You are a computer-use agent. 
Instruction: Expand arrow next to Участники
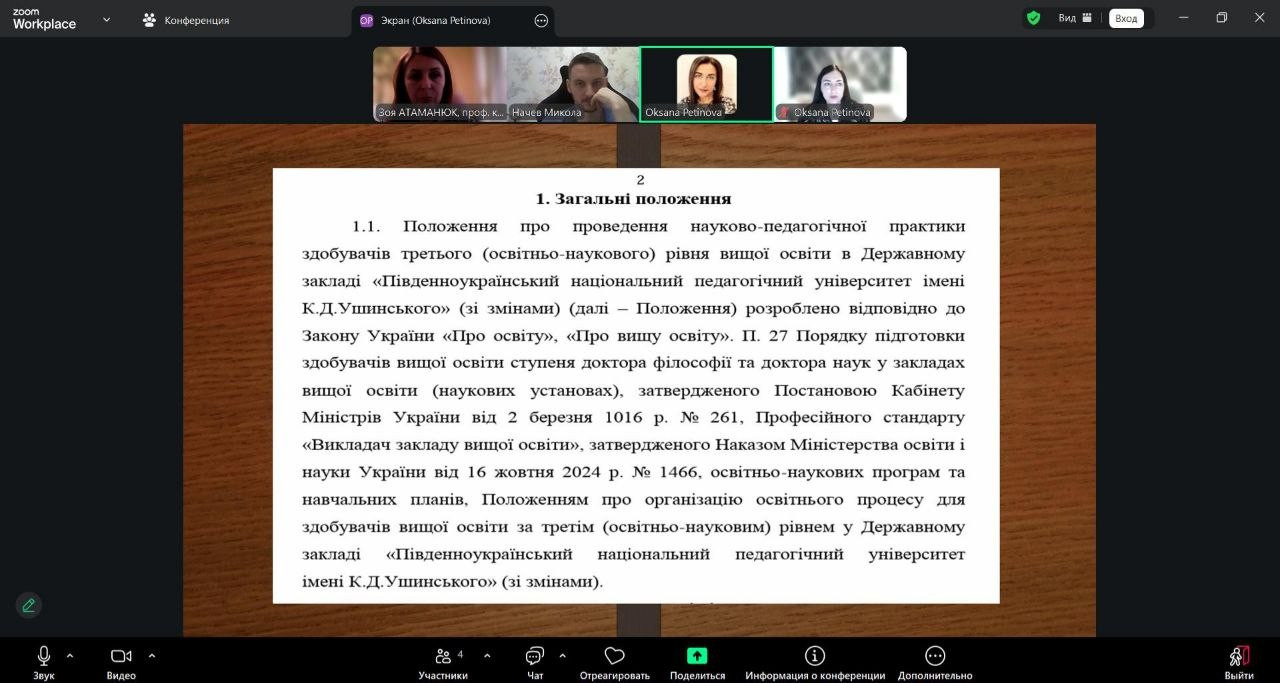tap(487, 656)
